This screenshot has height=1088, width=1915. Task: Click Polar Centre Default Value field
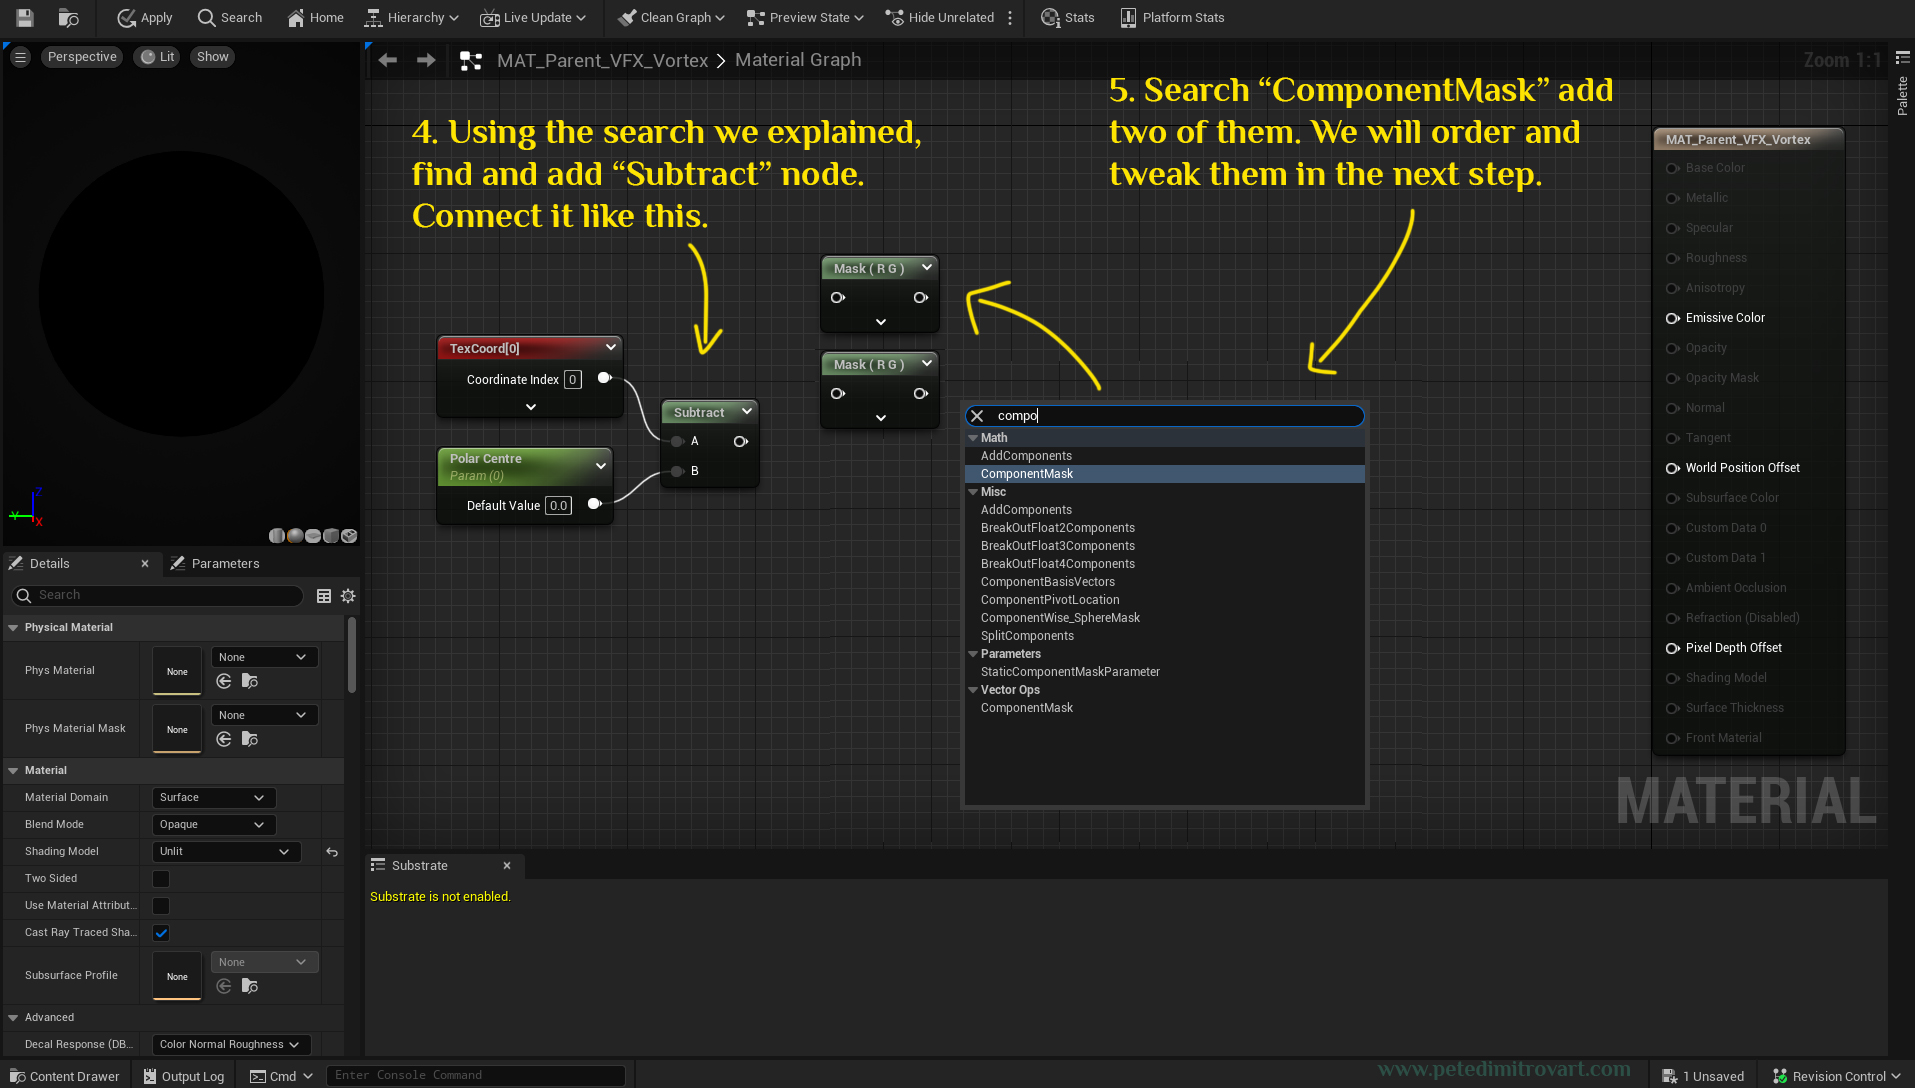(558, 505)
